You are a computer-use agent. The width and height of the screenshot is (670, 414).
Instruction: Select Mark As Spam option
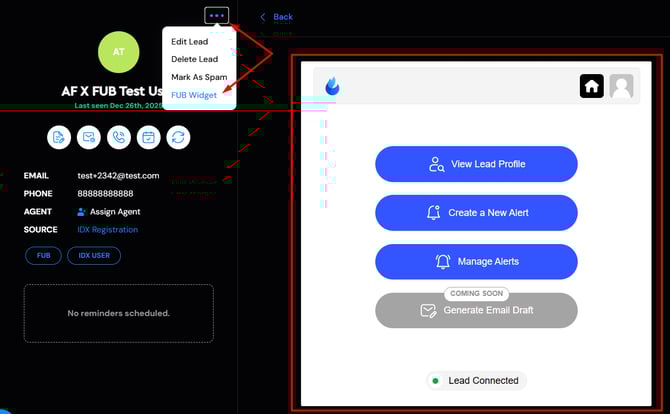point(197,77)
